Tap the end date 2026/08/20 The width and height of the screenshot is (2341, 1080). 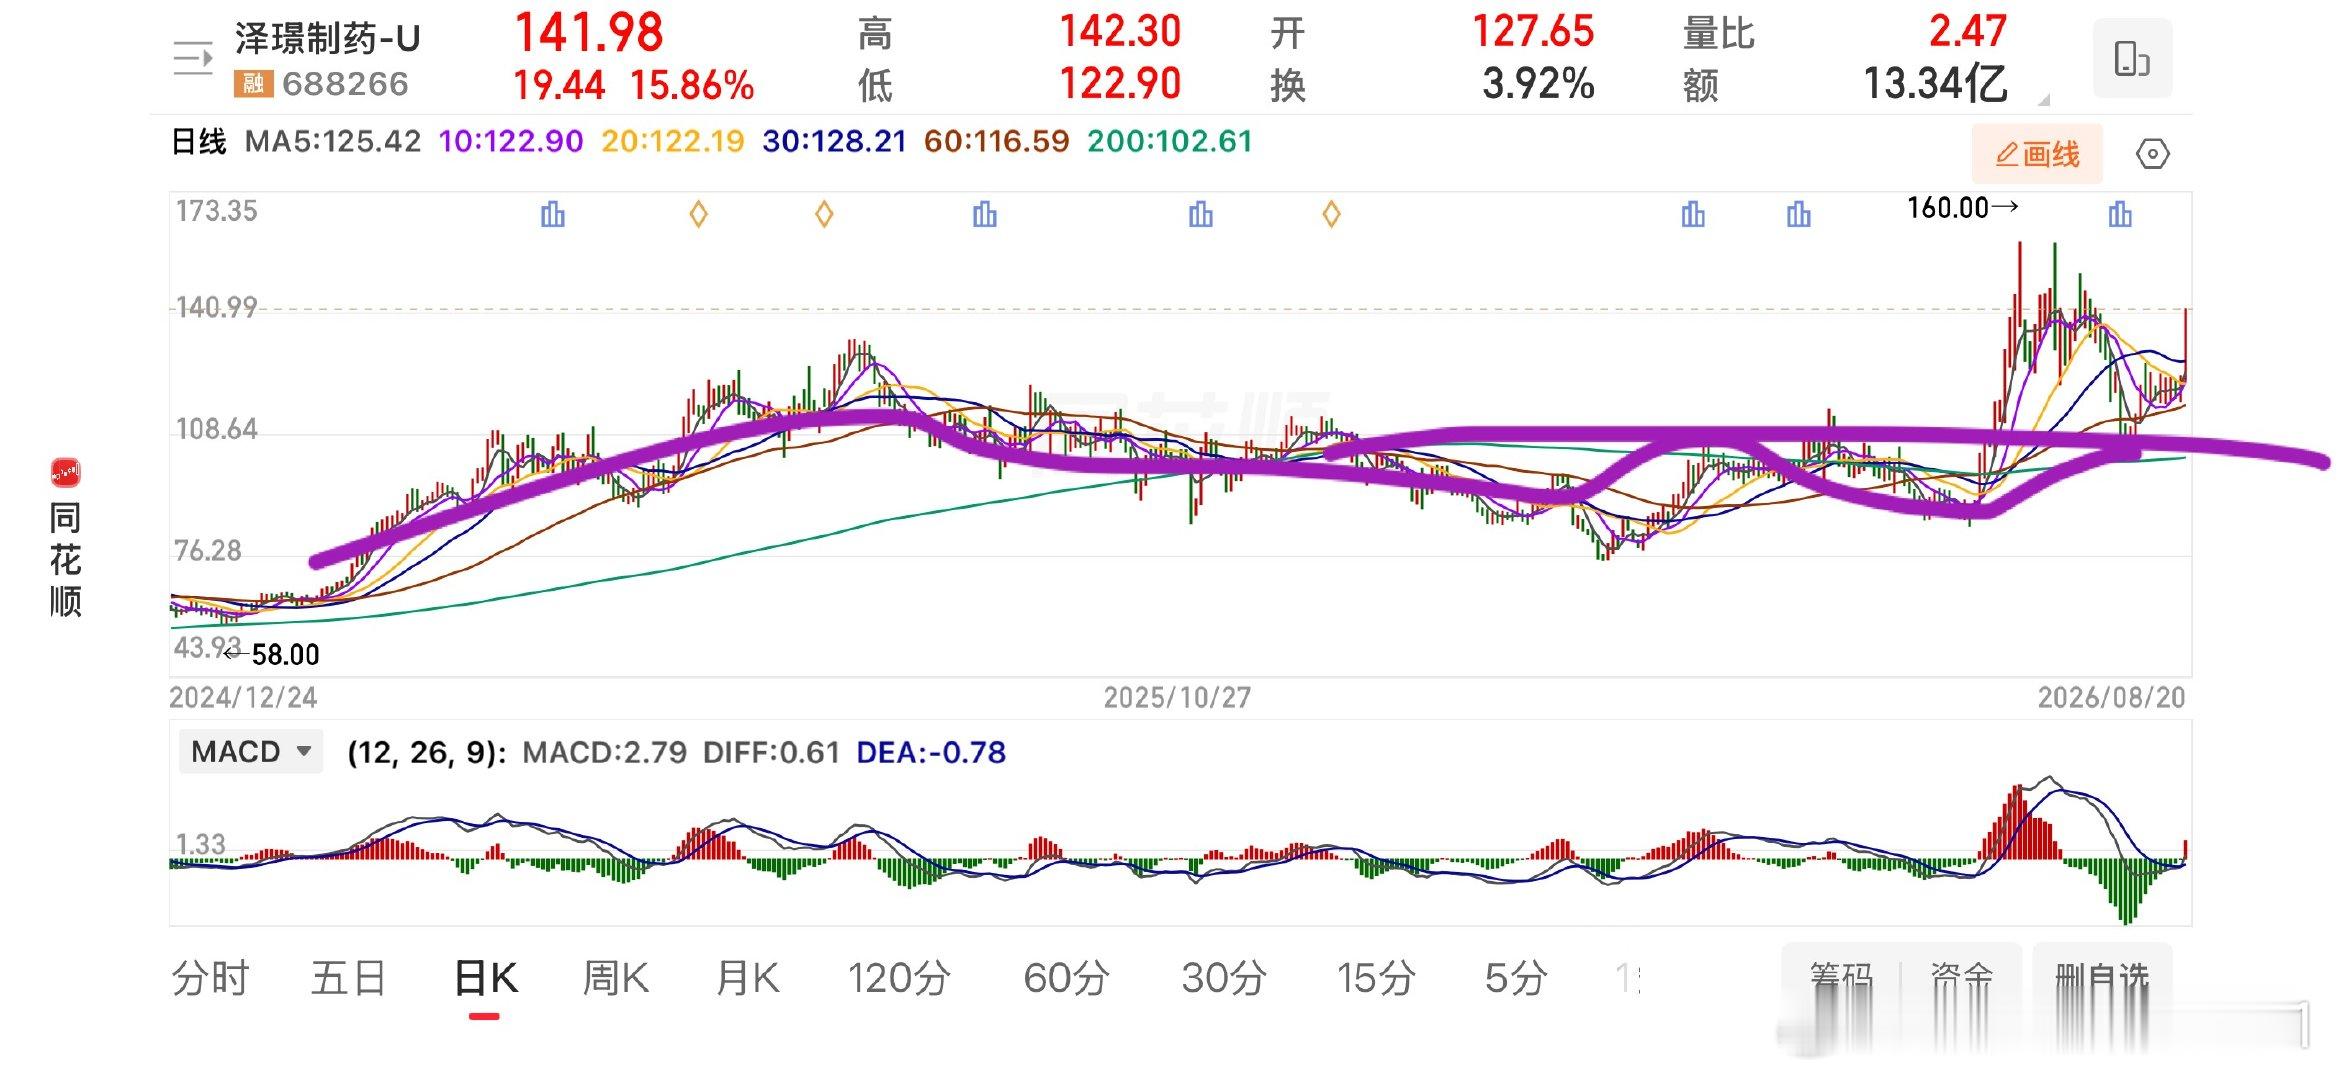[x=2112, y=698]
